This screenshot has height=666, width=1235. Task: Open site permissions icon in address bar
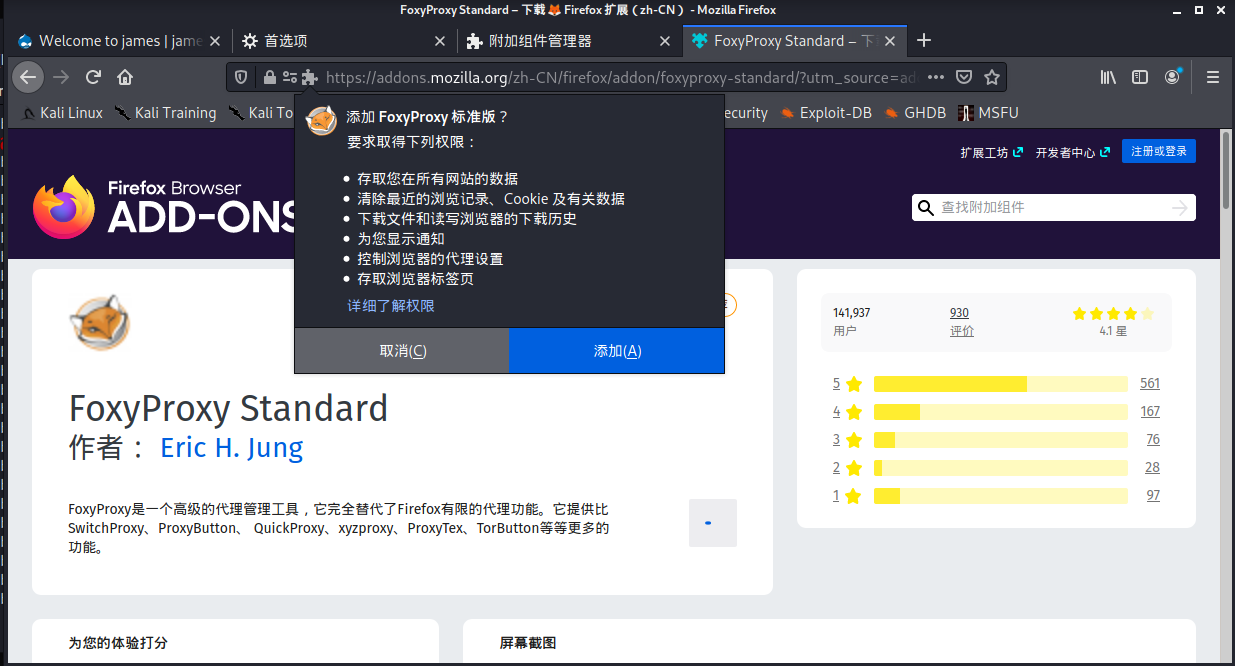click(x=290, y=77)
